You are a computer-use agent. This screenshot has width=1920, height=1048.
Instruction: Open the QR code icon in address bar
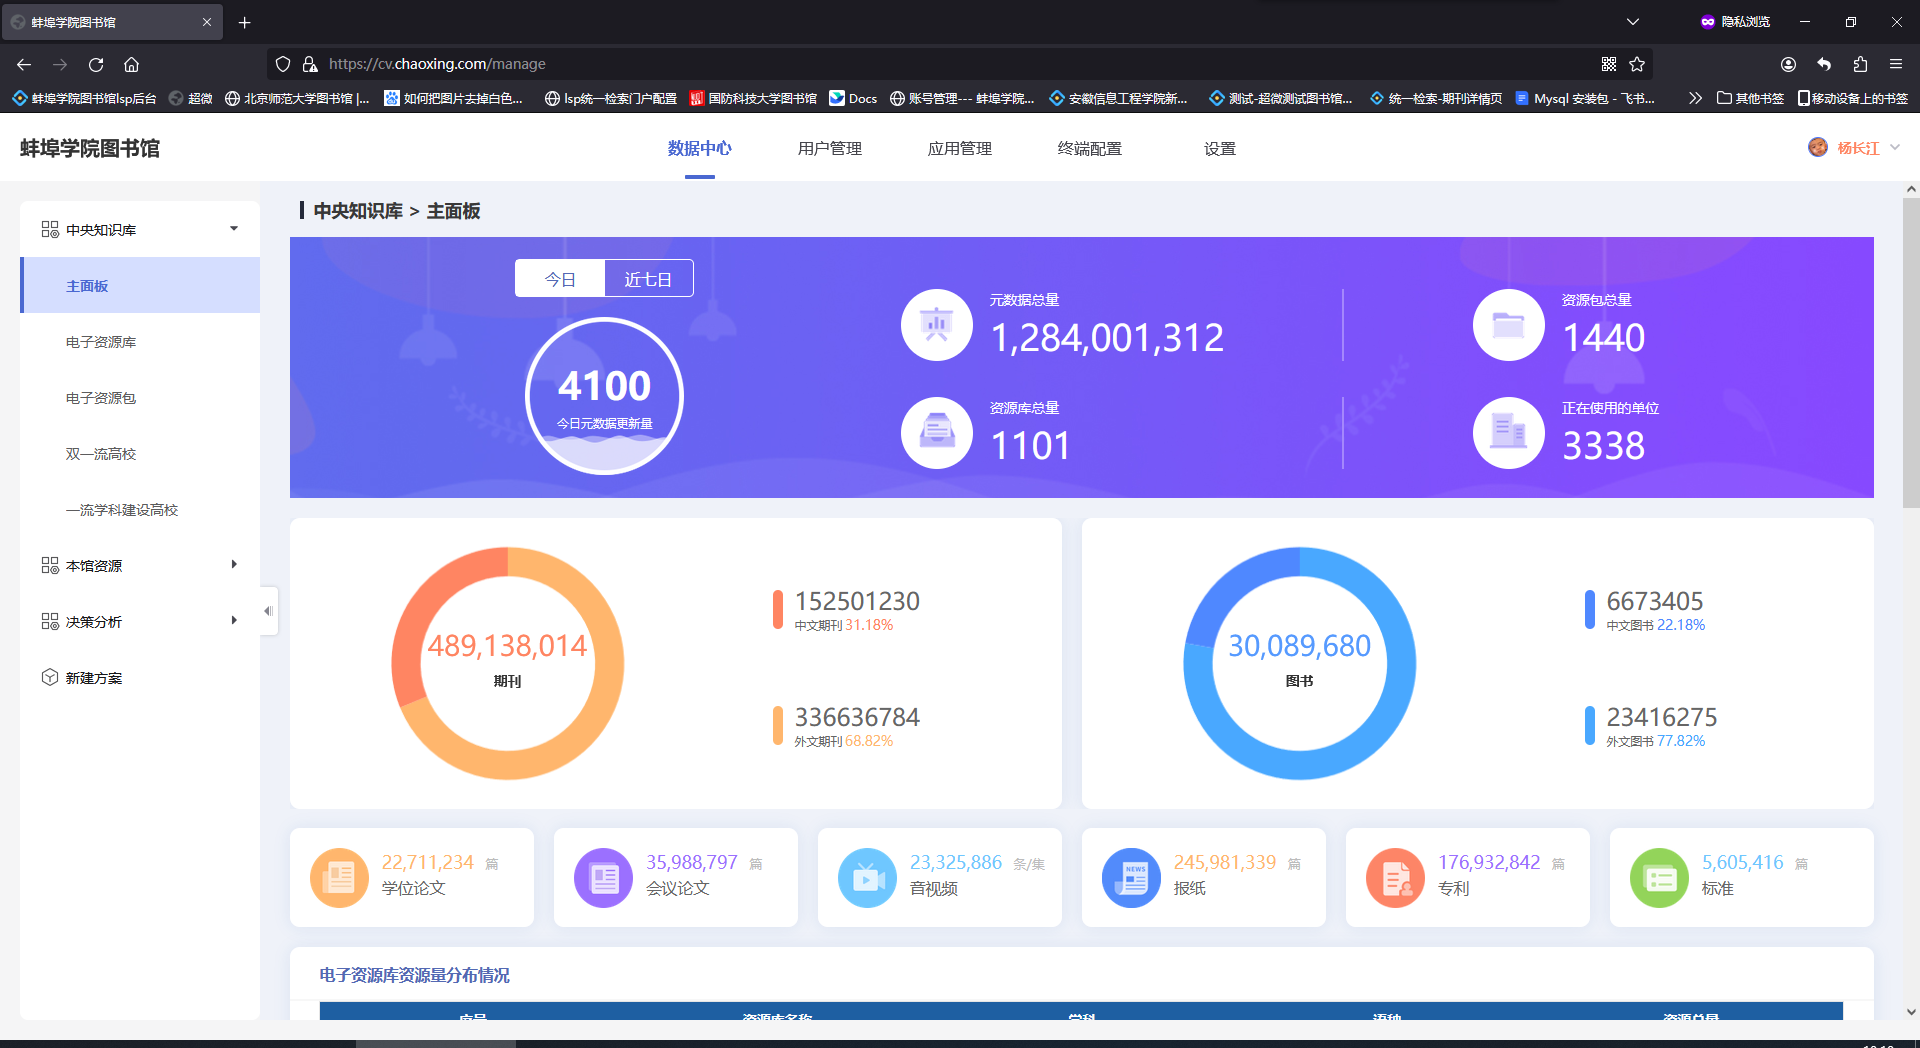[1609, 64]
